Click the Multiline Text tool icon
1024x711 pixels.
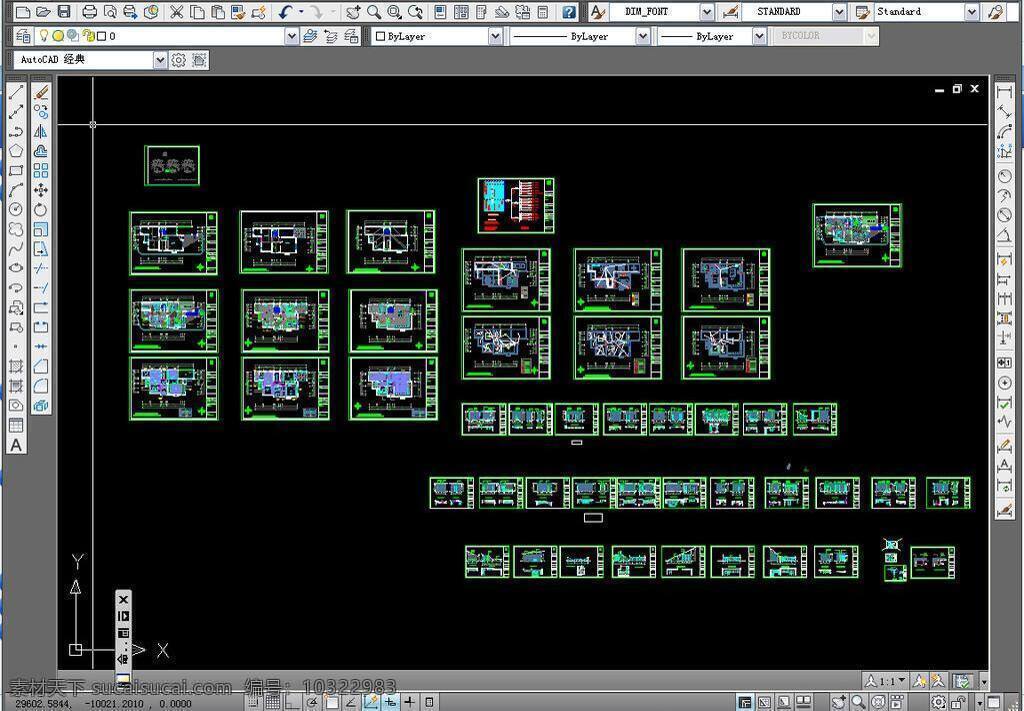coord(16,445)
